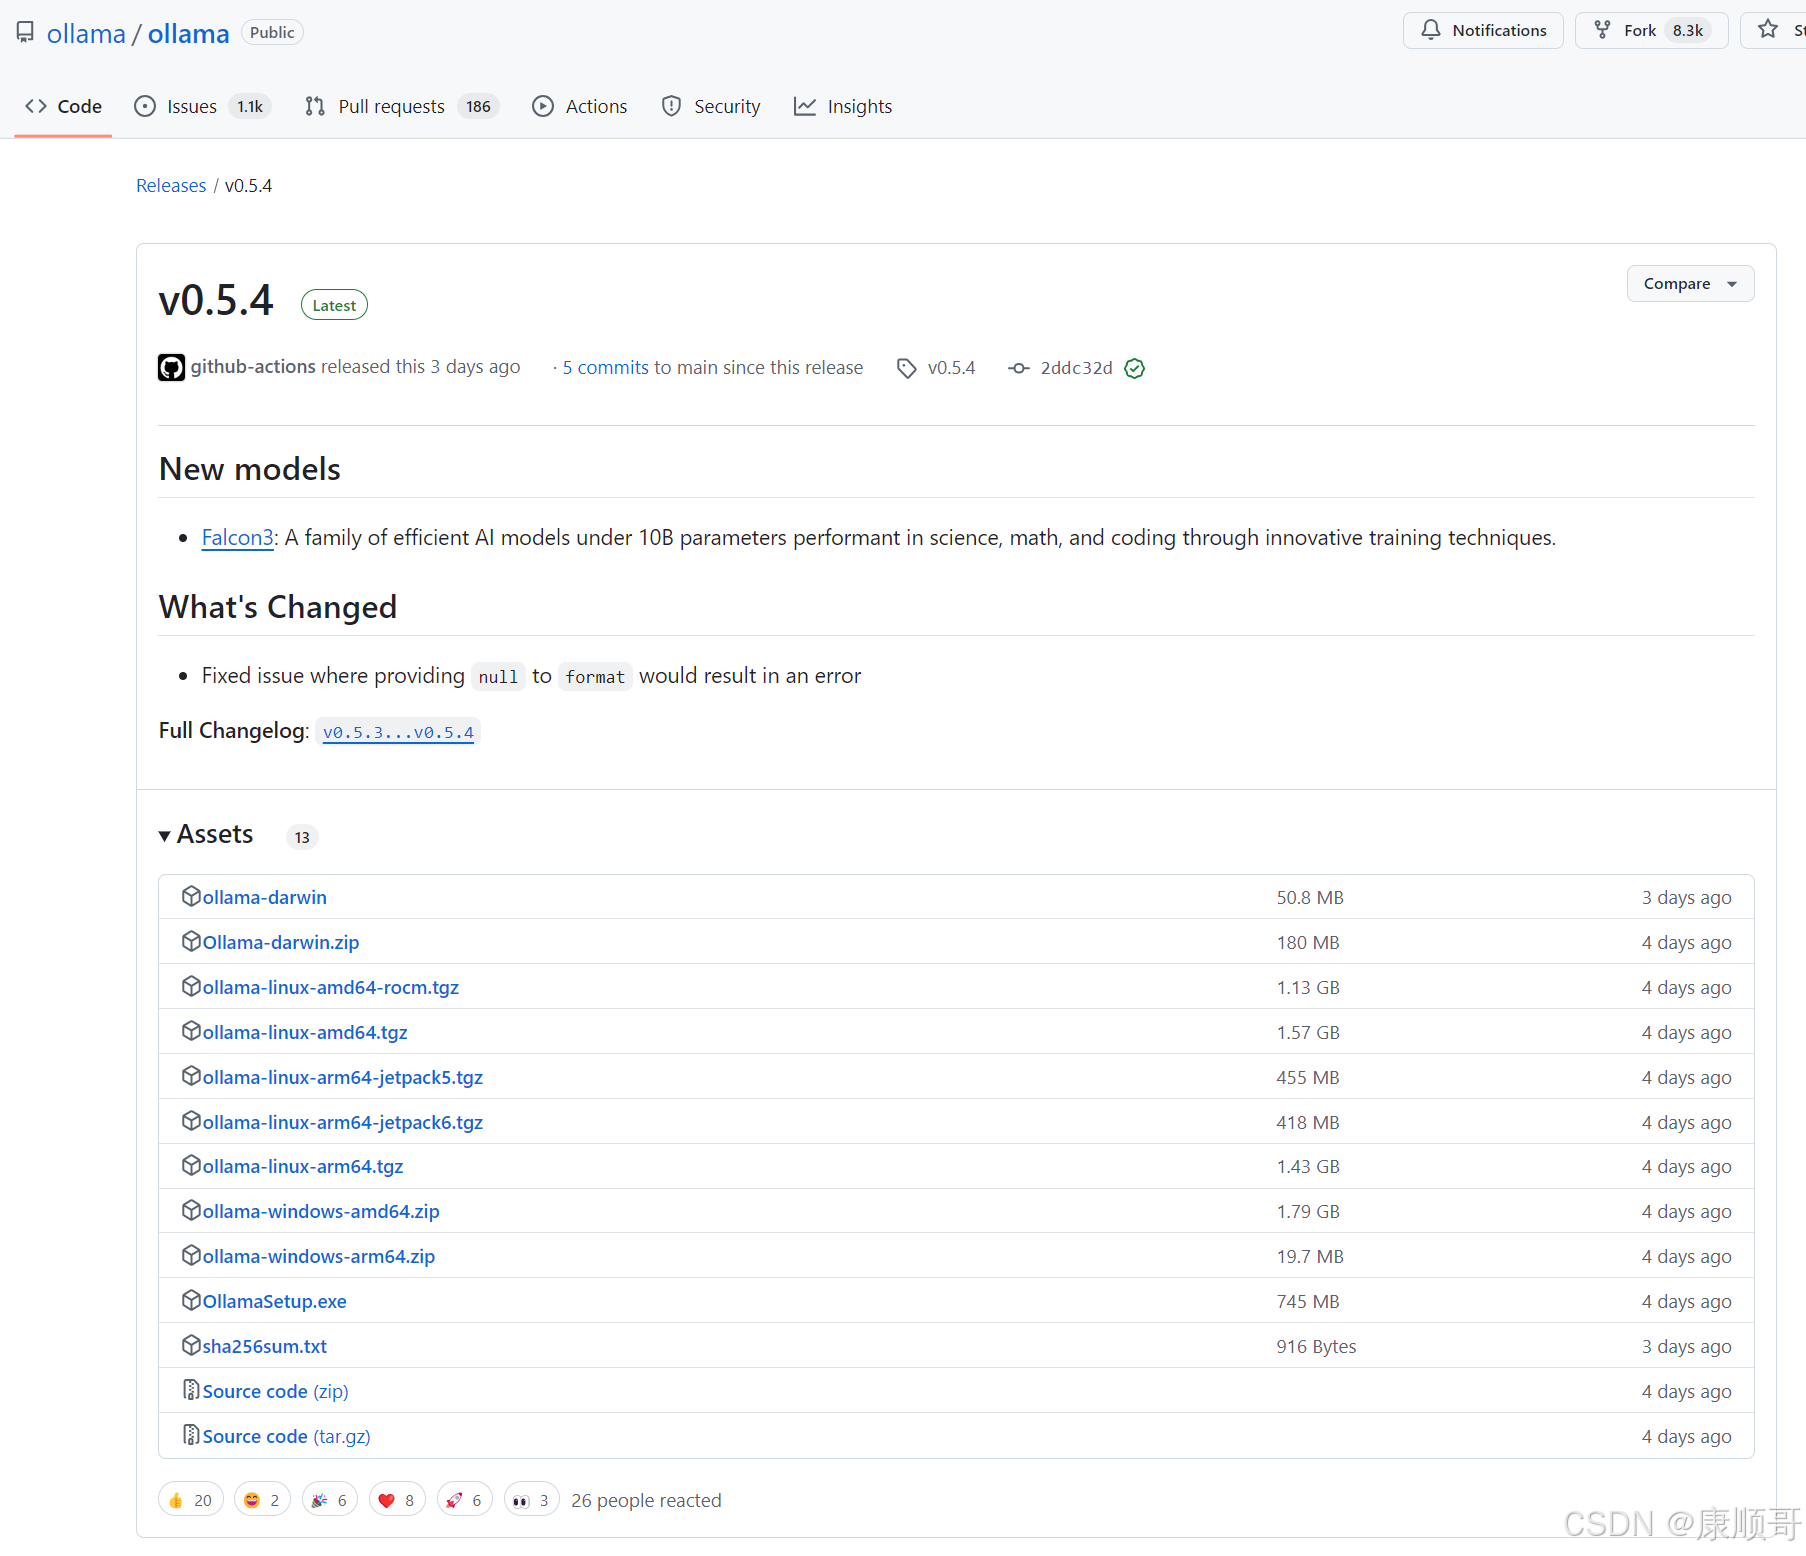Open the github-actions author link
This screenshot has height=1556, width=1806.
pyautogui.click(x=253, y=367)
